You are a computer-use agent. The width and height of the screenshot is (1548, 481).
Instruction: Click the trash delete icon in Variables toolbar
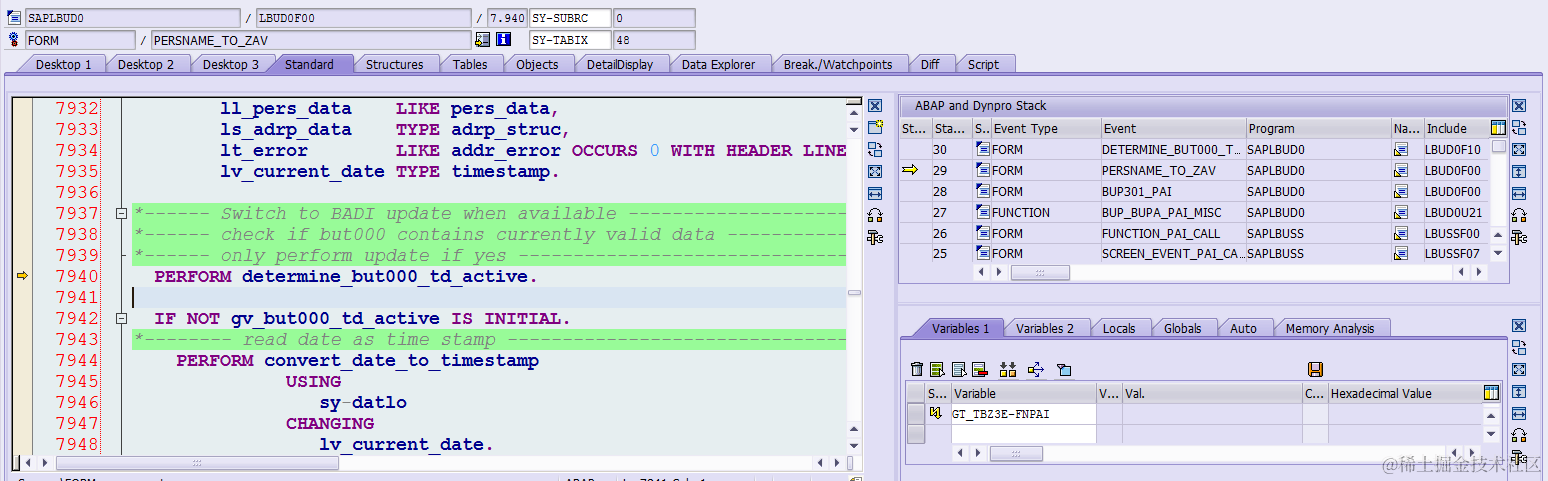917,370
